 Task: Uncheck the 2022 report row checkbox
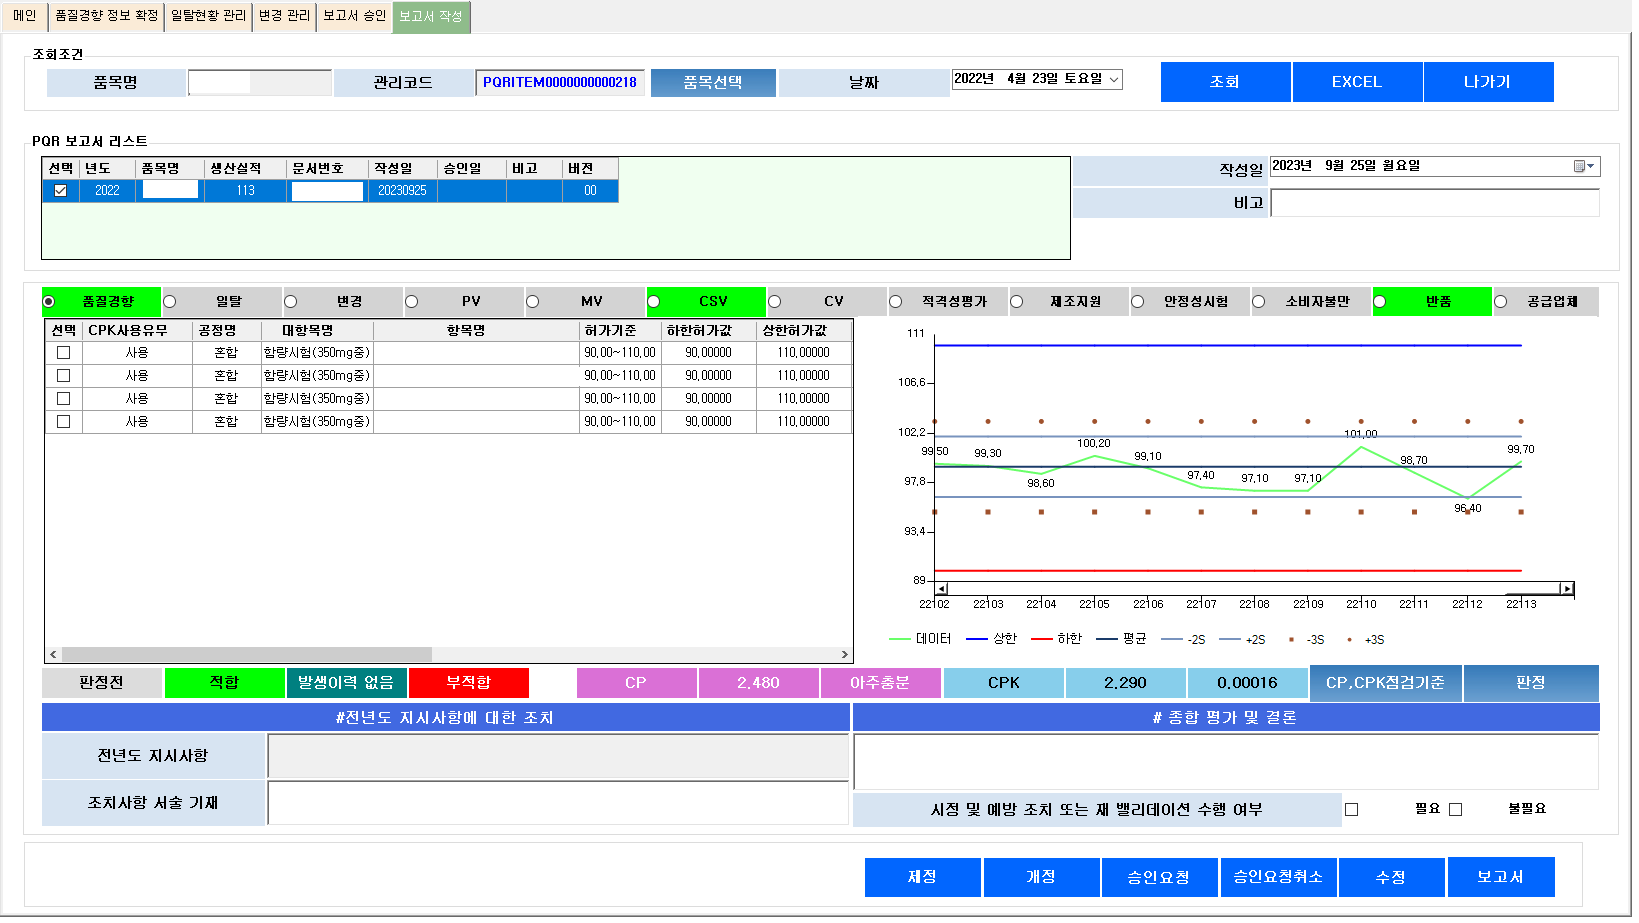(x=61, y=191)
